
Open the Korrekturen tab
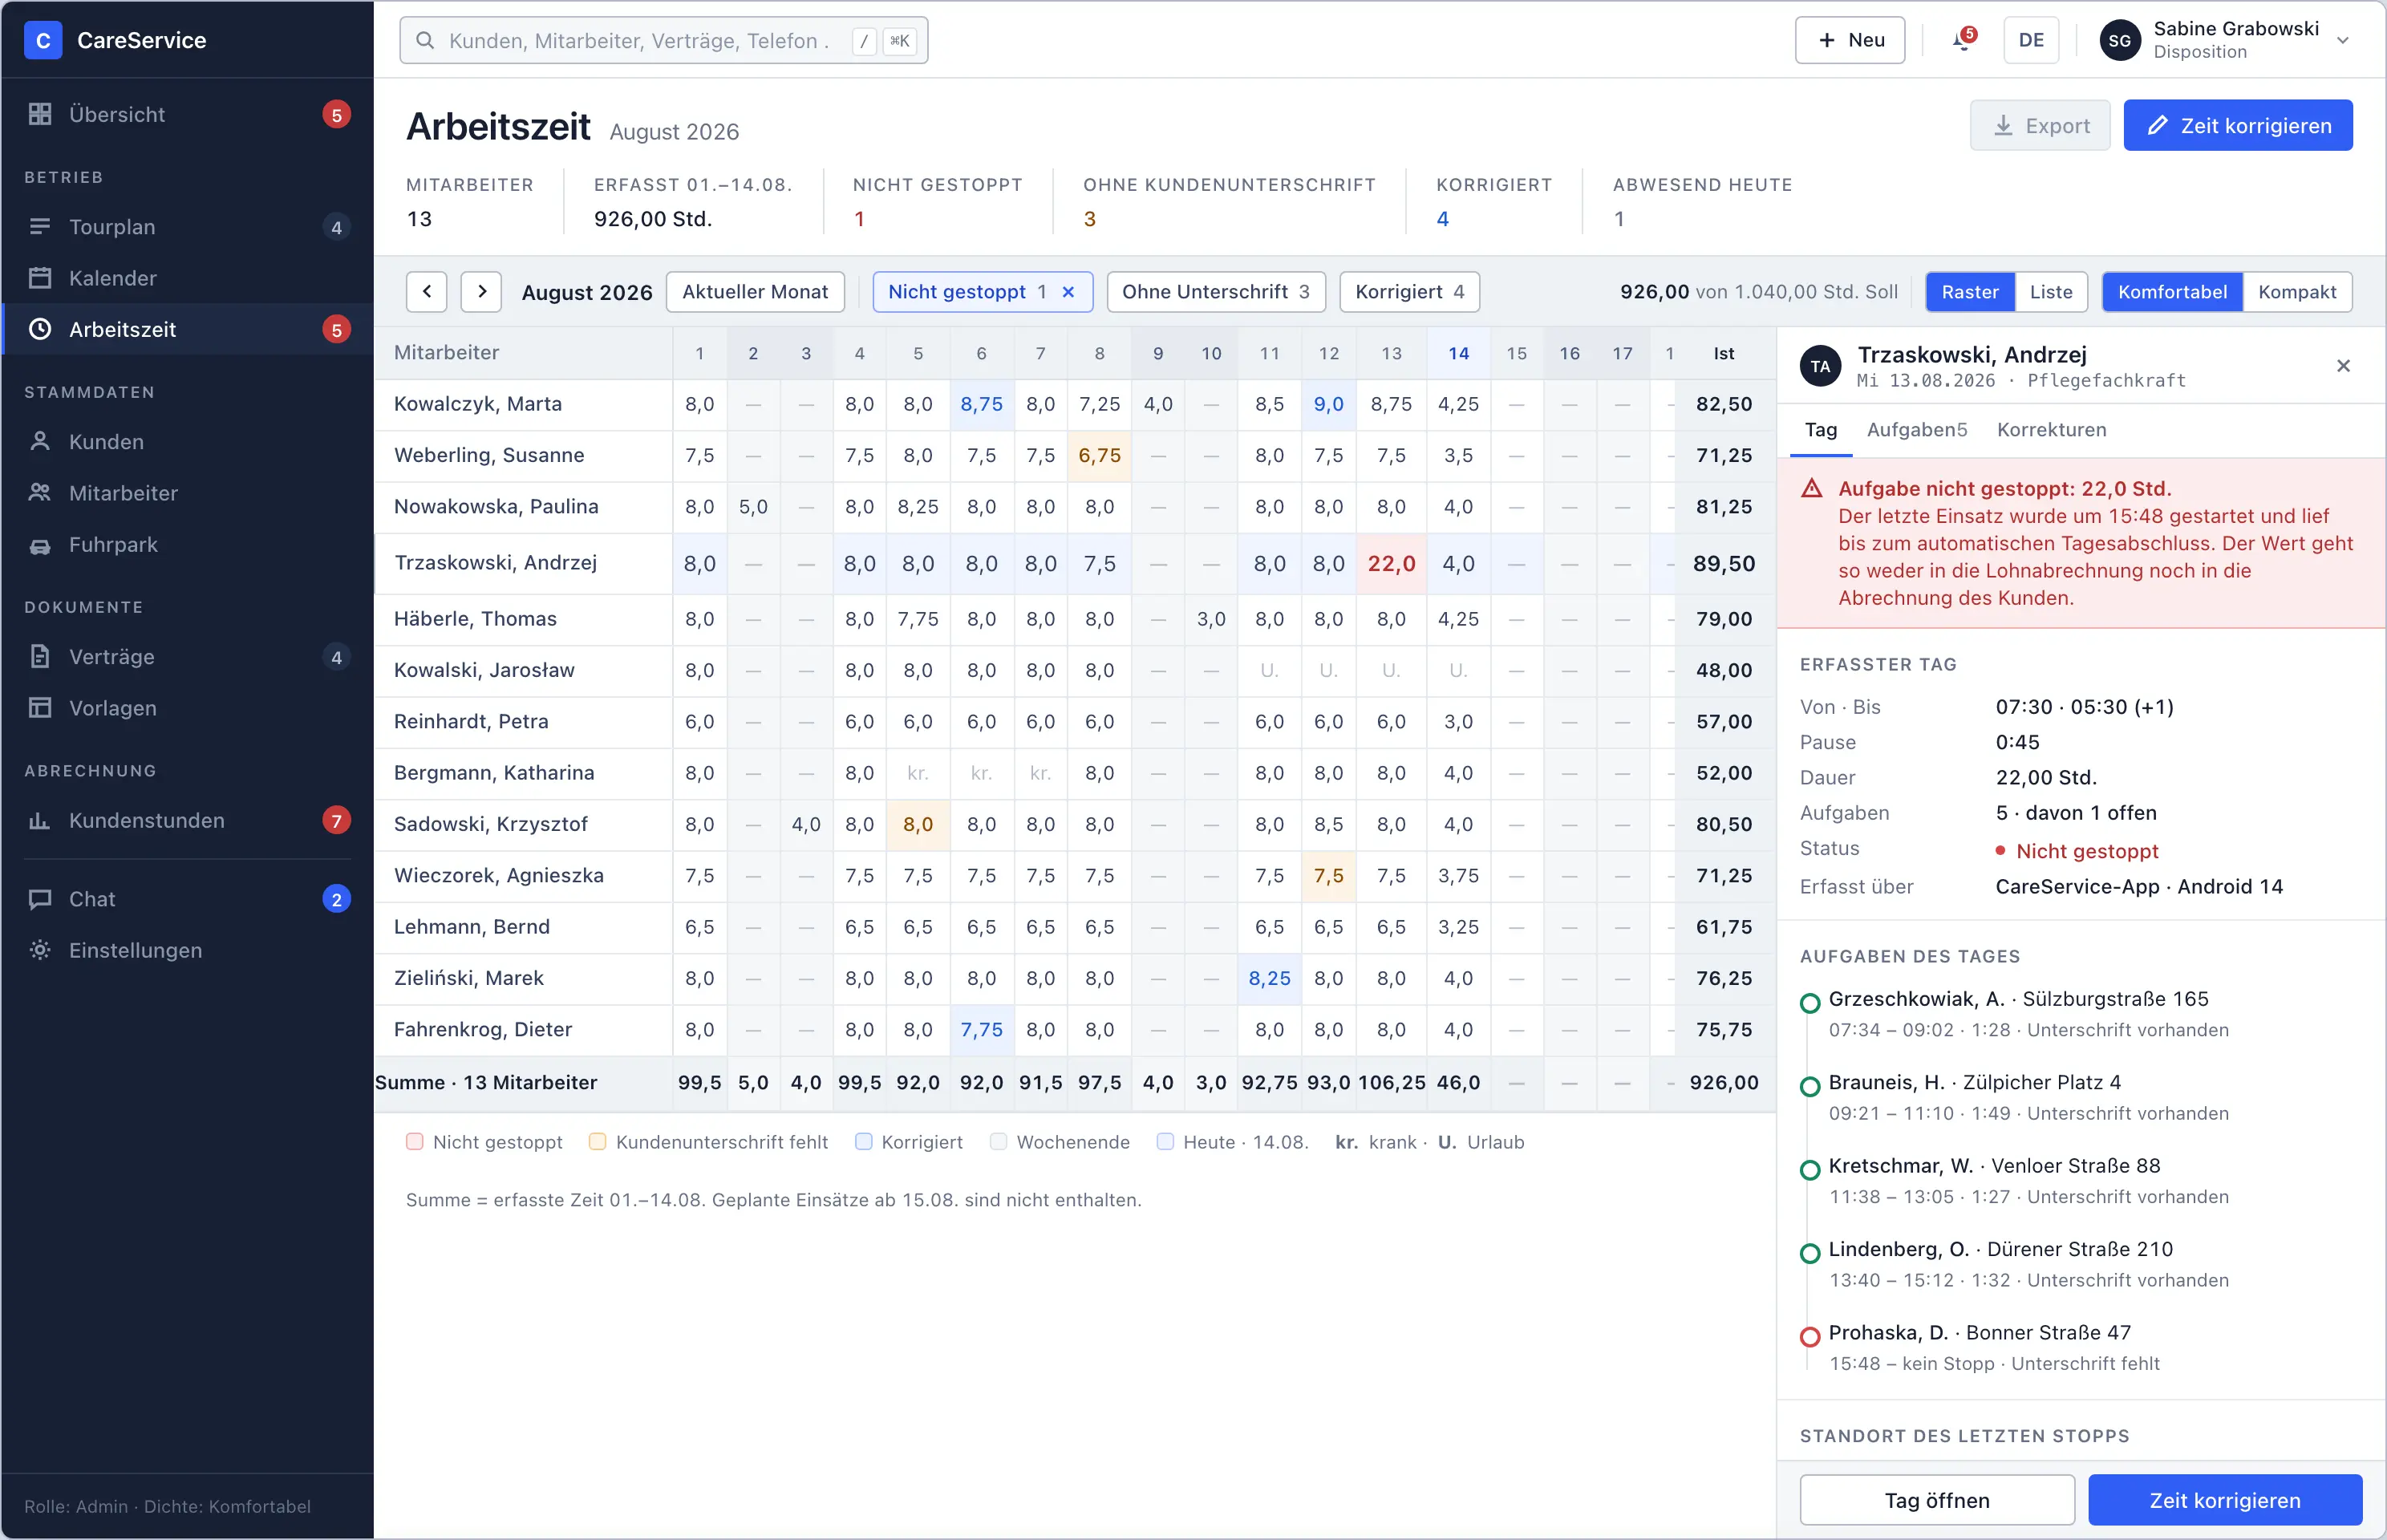coord(2051,430)
